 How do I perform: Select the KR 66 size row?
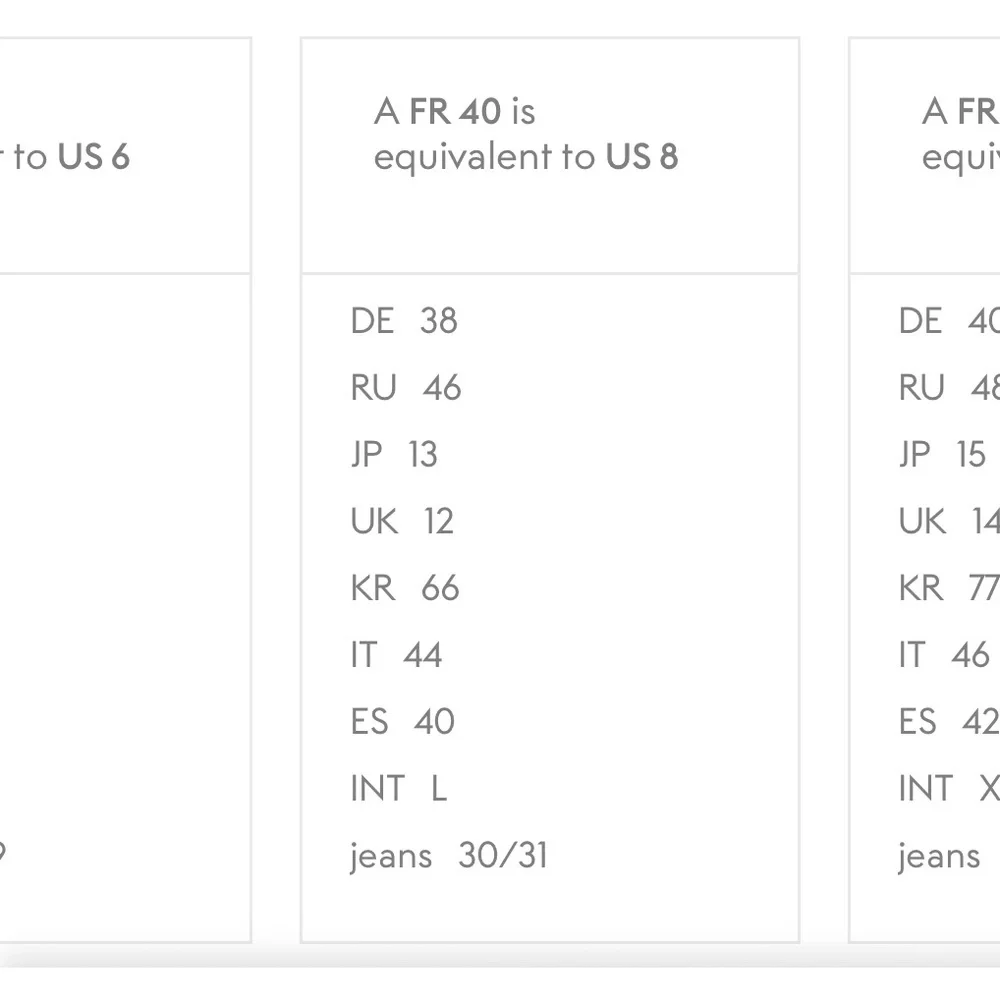[x=405, y=588]
